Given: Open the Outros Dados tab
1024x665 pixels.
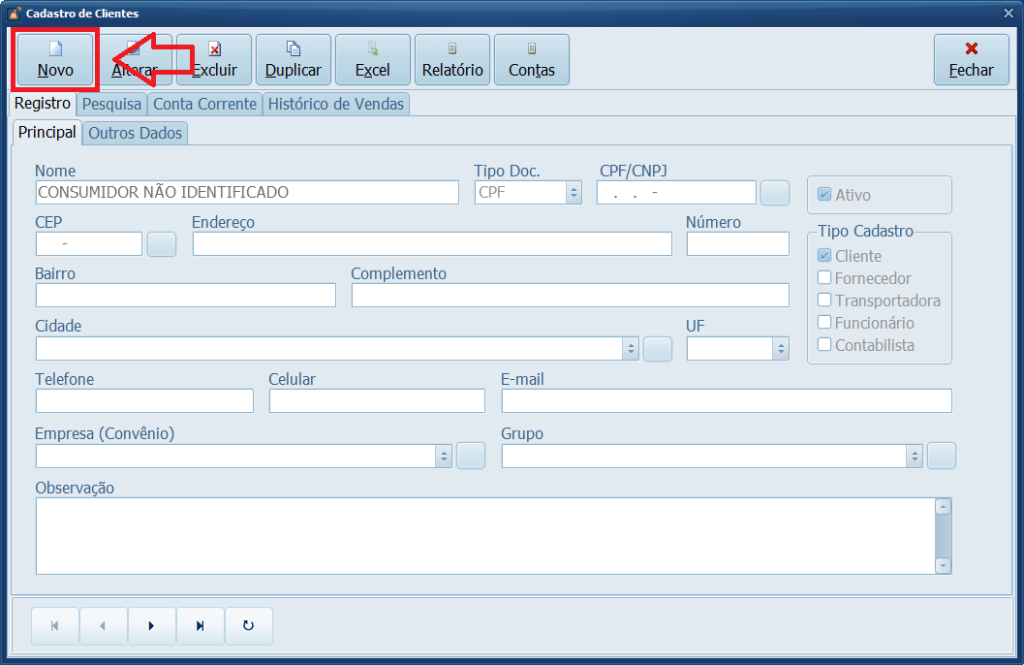Looking at the screenshot, I should [135, 133].
